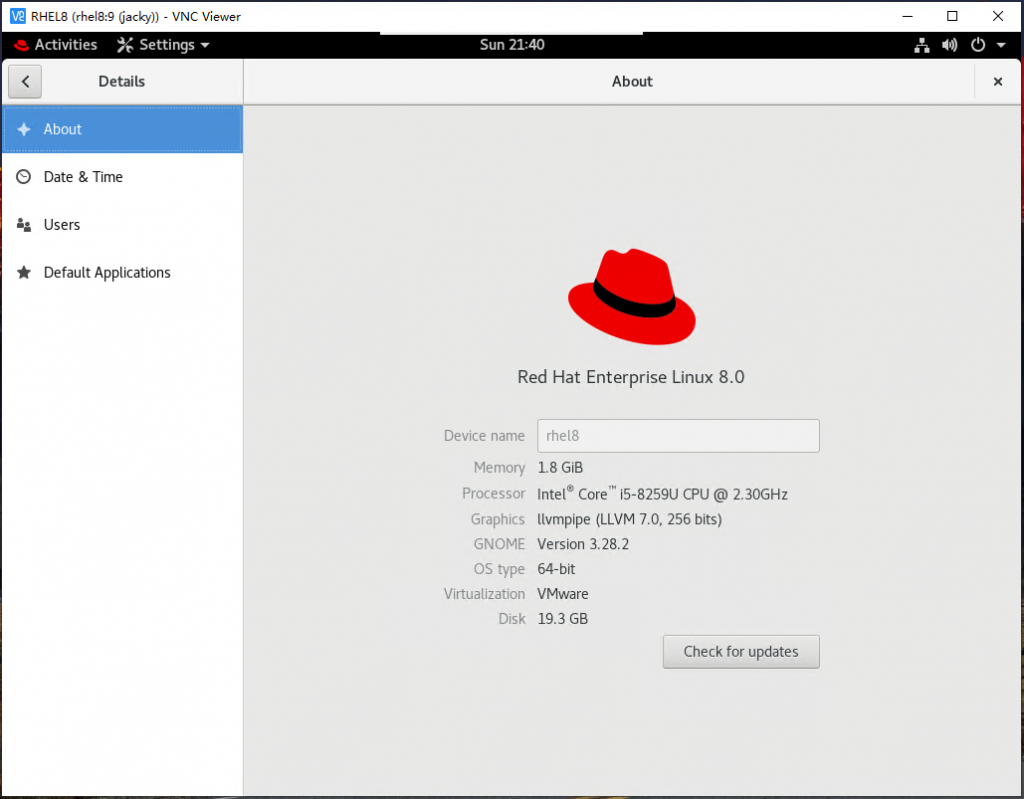Click the About header title

632,82
